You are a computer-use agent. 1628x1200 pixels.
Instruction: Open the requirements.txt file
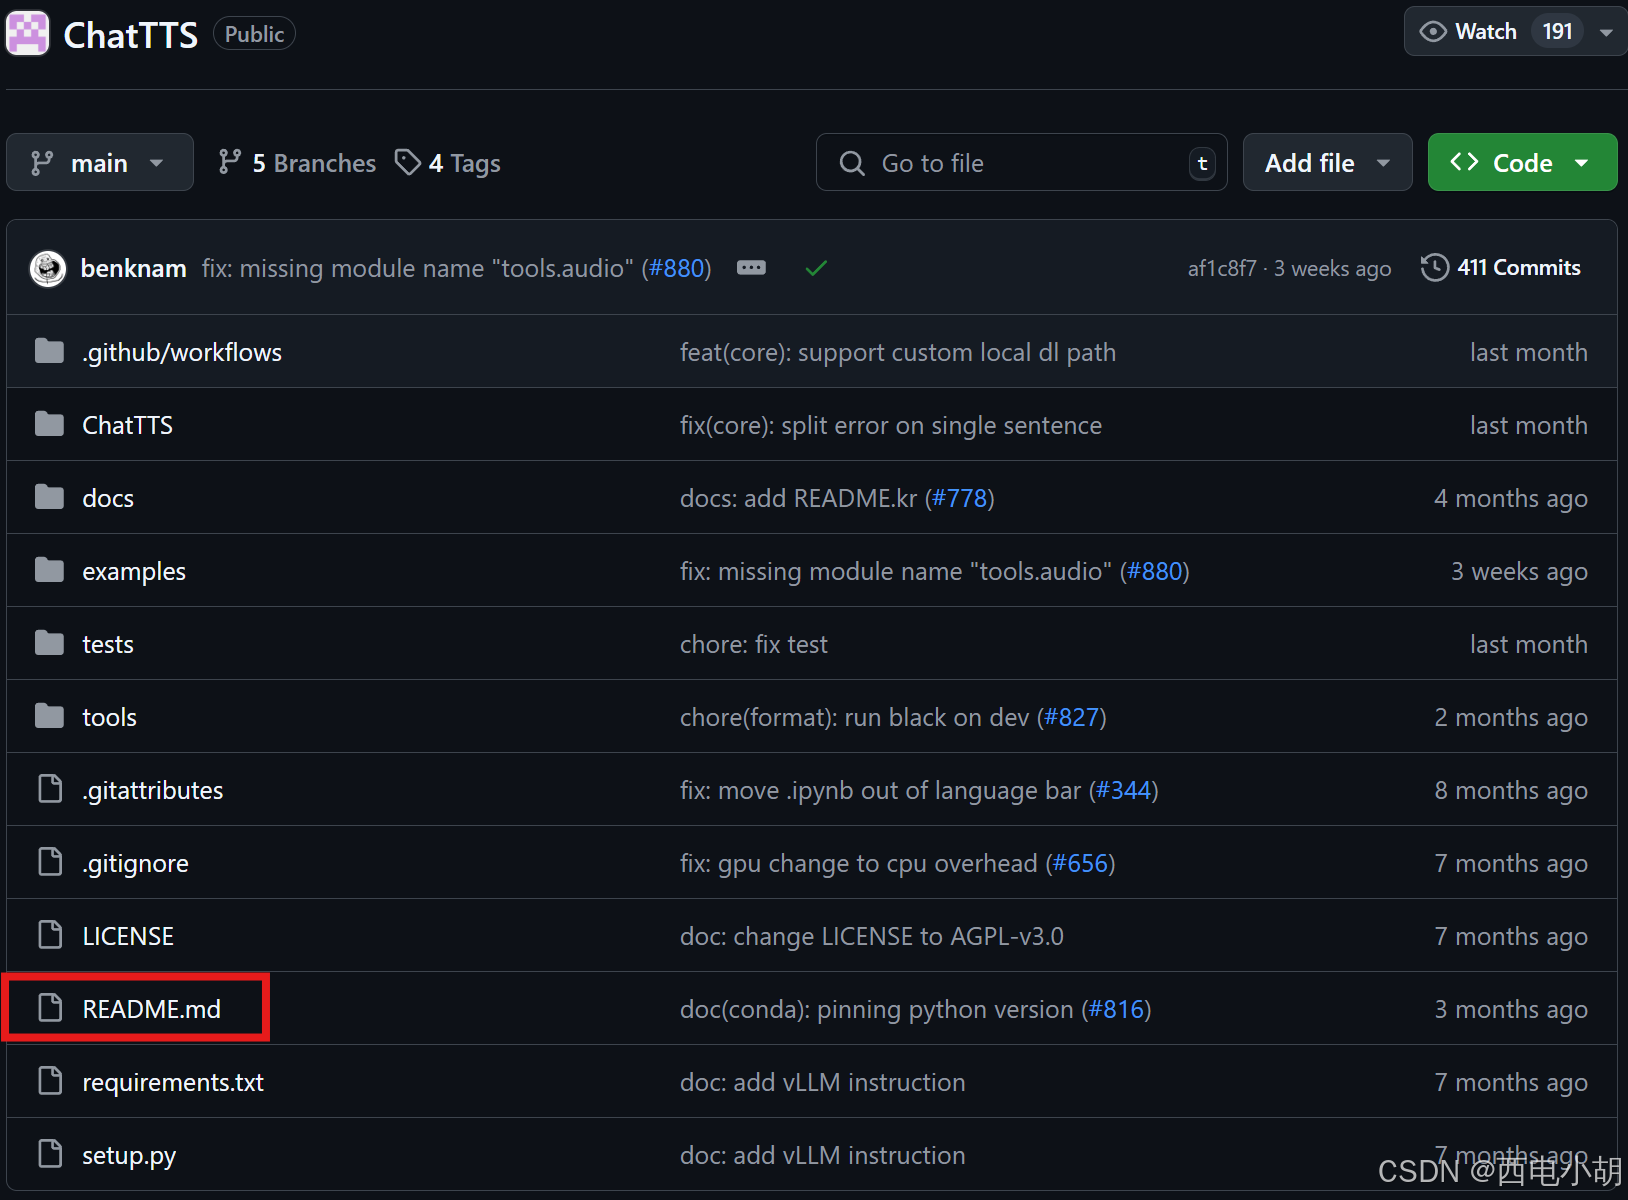[x=173, y=1082]
